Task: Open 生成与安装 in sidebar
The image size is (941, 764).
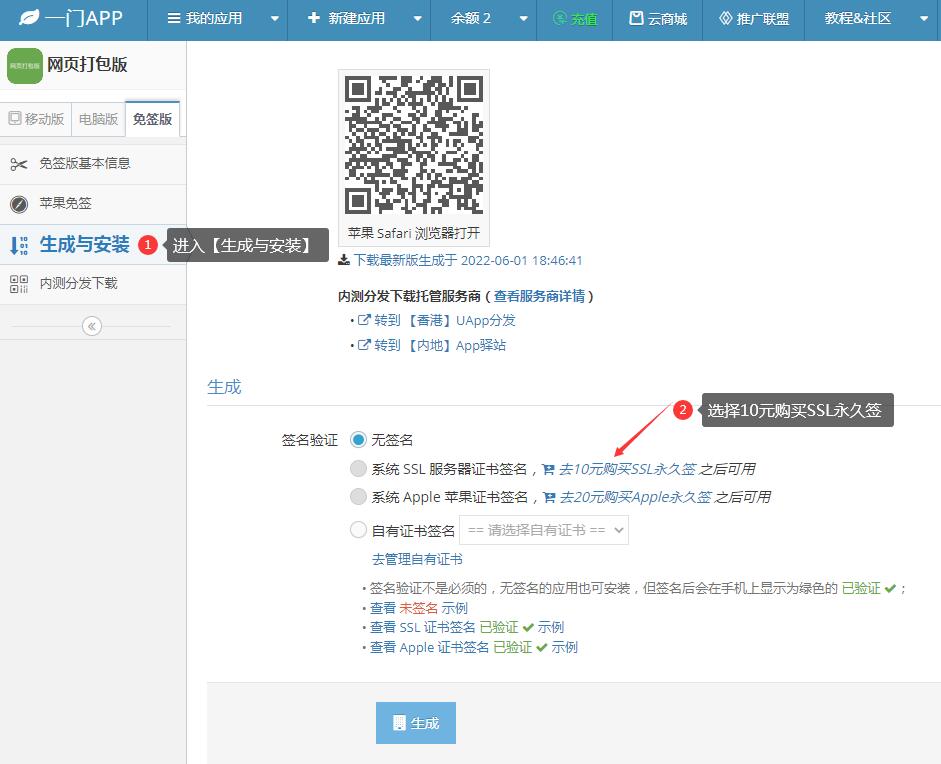Action: pos(93,245)
